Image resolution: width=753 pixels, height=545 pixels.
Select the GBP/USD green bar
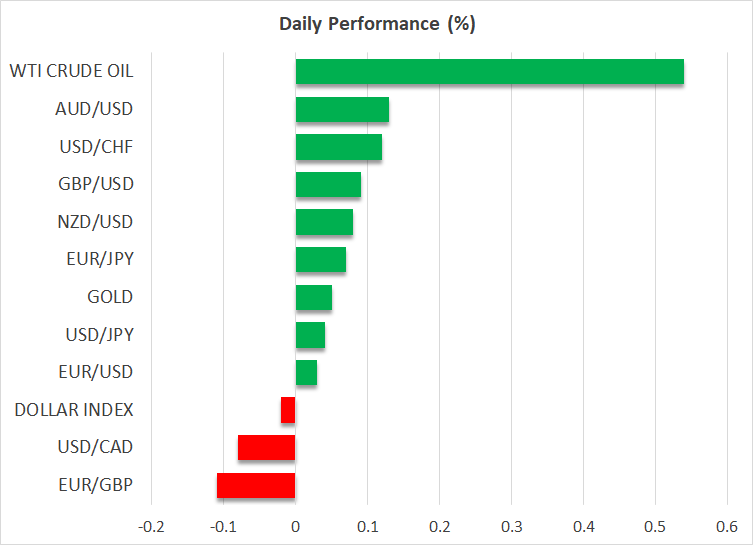pos(328,185)
